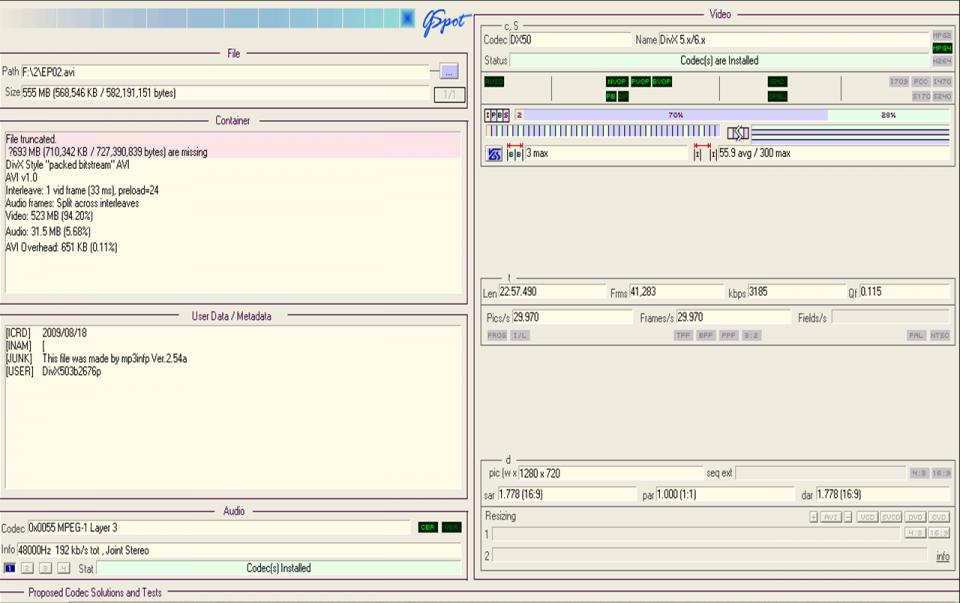Click the VBR audio bitrate indicator

pos(451,527)
